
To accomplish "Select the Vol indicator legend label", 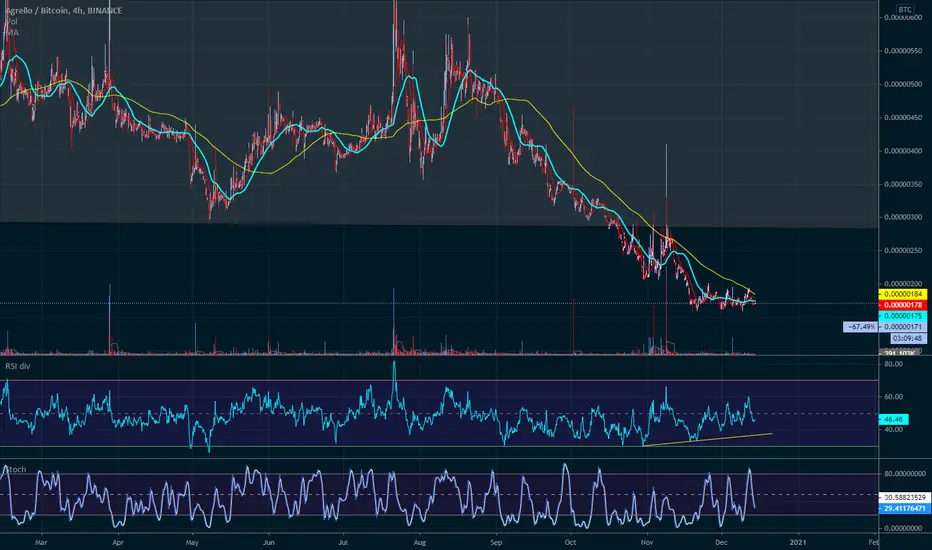I will click(x=11, y=21).
